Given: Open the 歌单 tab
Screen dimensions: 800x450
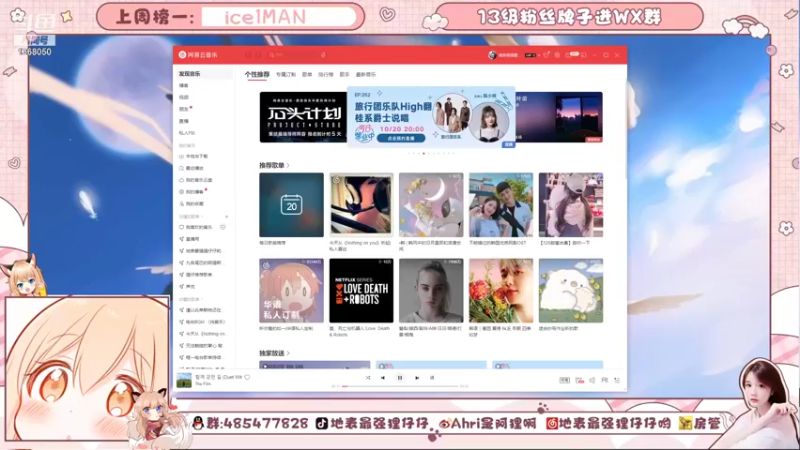Looking at the screenshot, I should 307,74.
